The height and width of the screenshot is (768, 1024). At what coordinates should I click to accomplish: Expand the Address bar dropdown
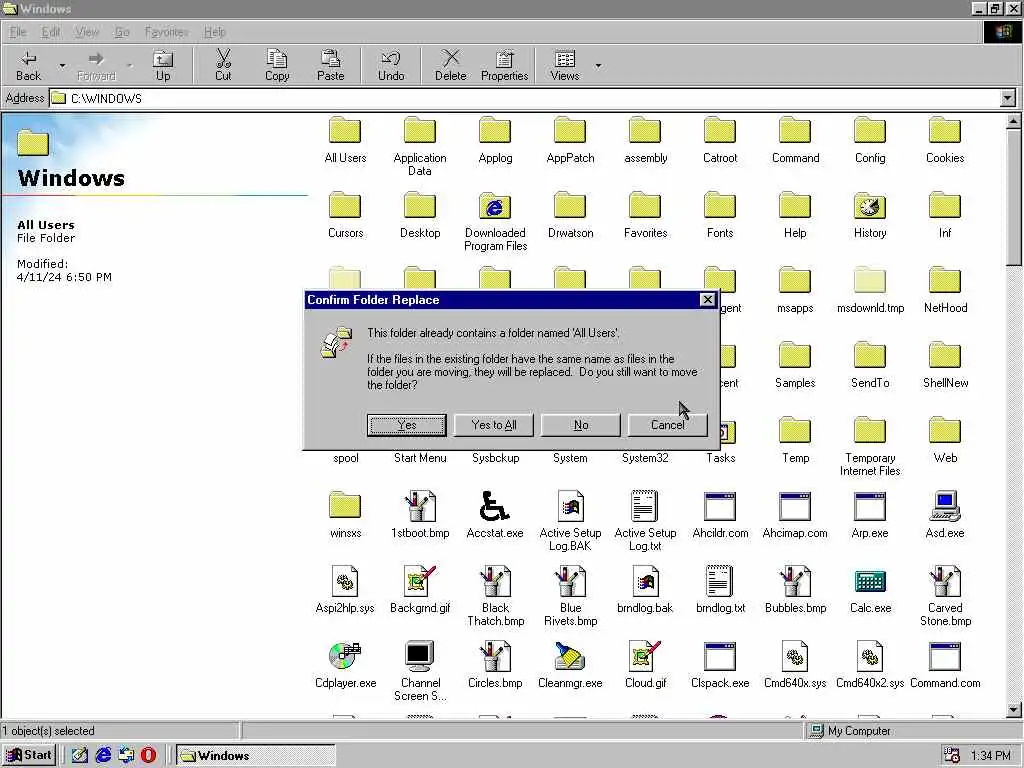1008,99
